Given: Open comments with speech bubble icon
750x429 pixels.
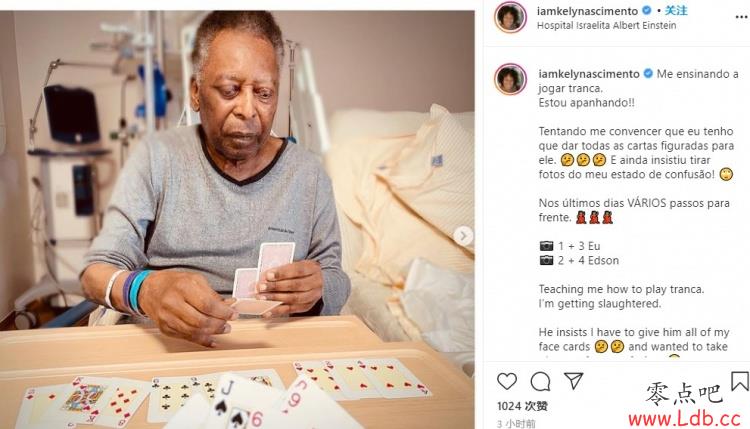Looking at the screenshot, I should click(x=540, y=382).
